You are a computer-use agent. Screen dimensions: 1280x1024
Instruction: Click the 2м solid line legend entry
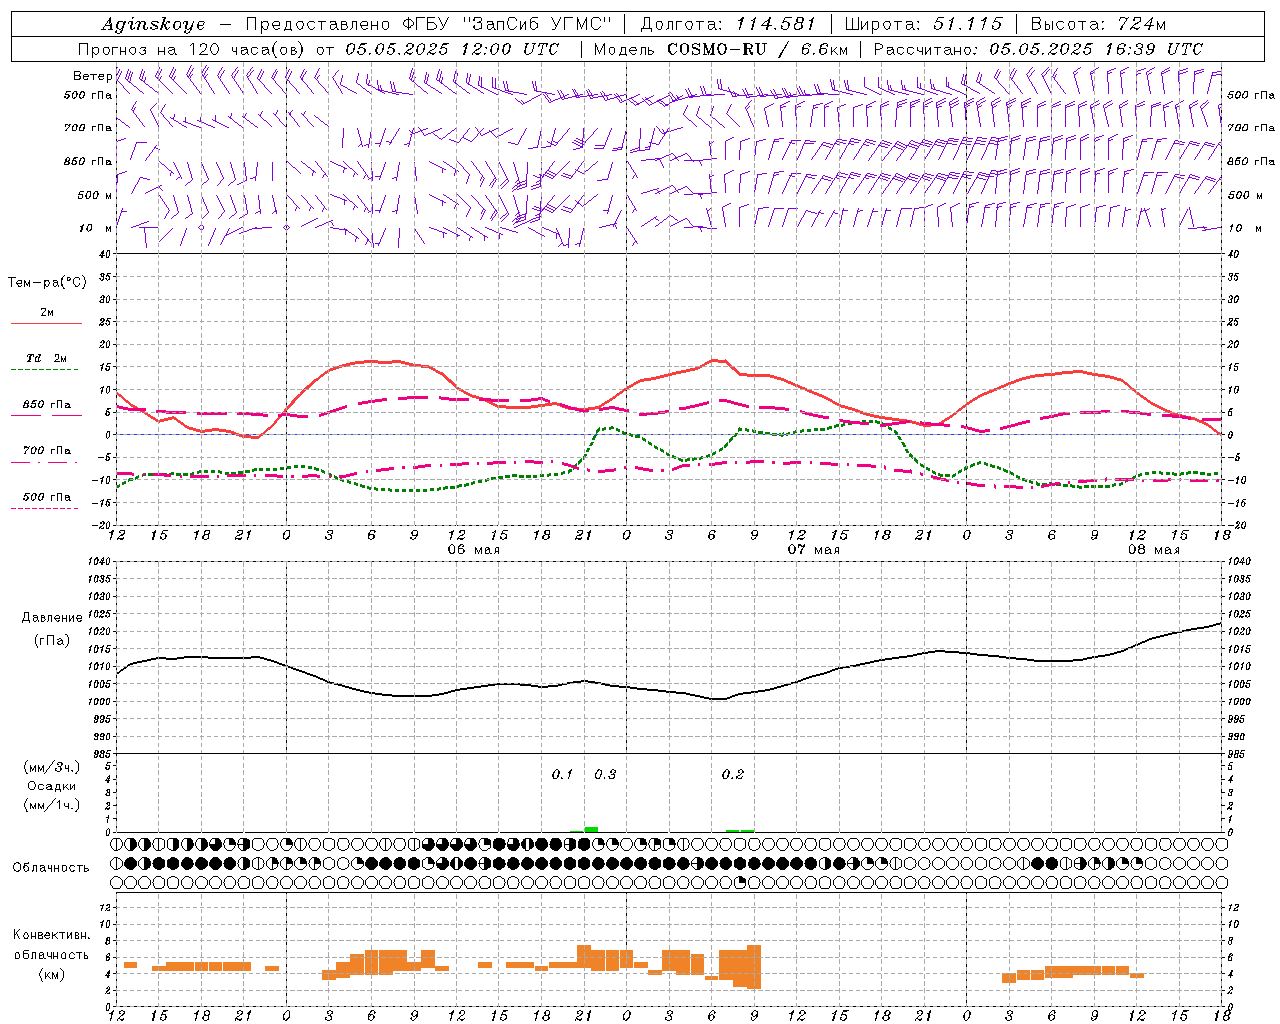47,318
